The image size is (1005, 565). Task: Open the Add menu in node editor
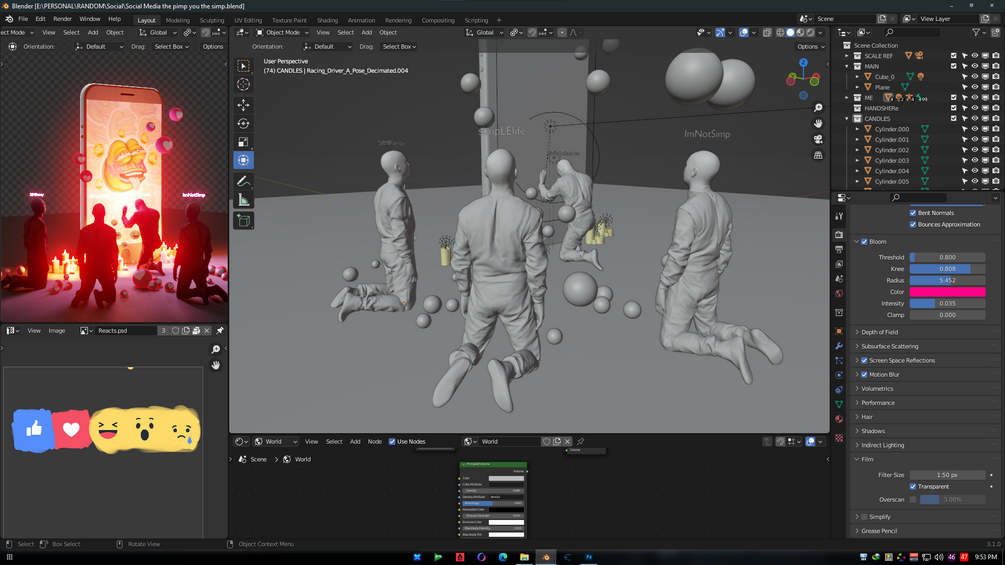[x=355, y=441]
